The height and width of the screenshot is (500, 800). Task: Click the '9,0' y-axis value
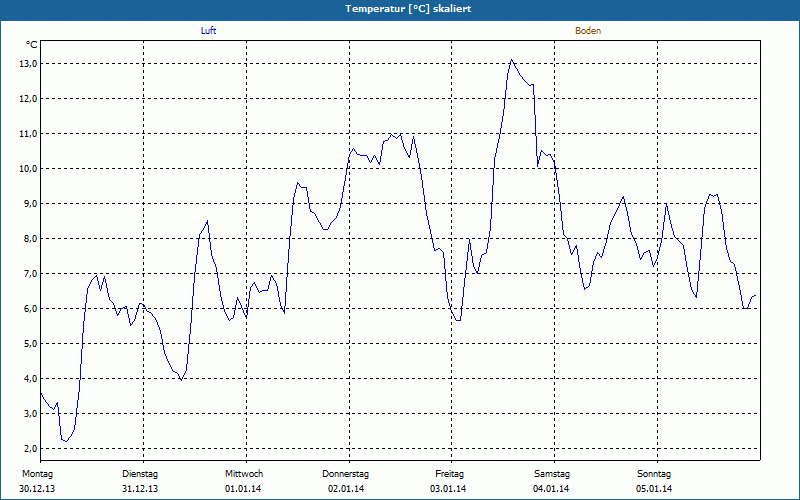pos(30,204)
